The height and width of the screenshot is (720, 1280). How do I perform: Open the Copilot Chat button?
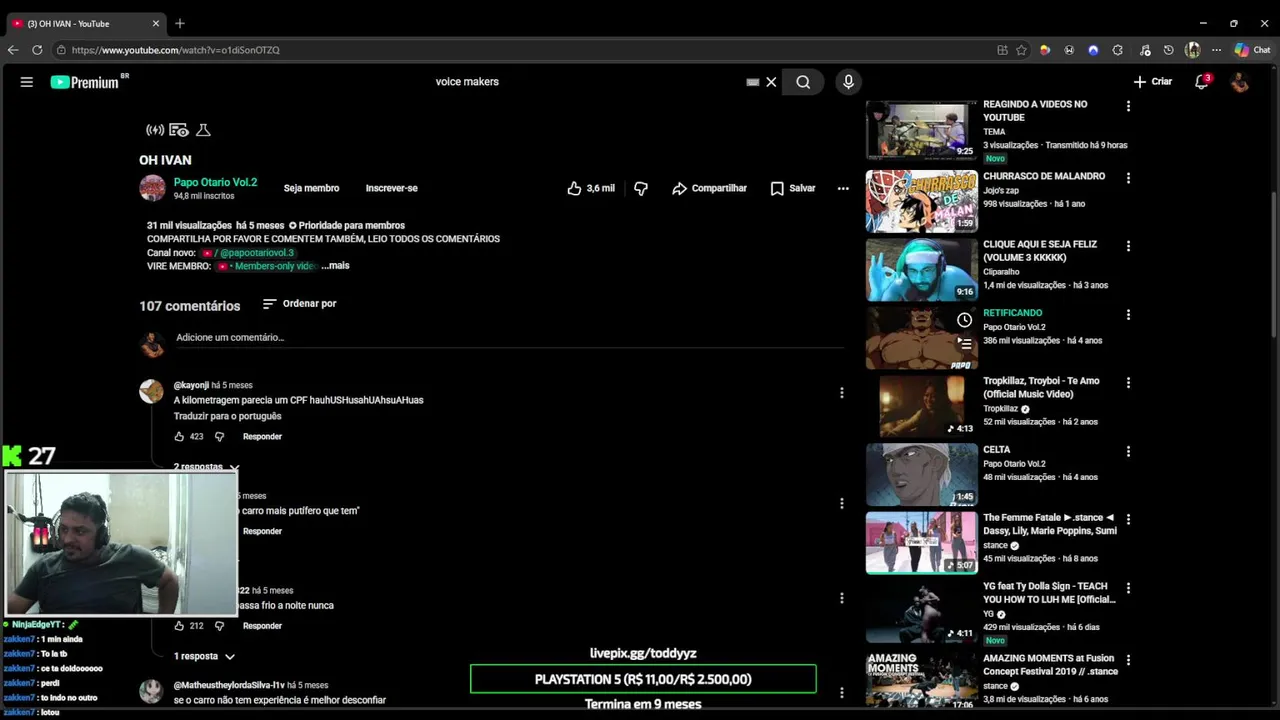point(1252,50)
